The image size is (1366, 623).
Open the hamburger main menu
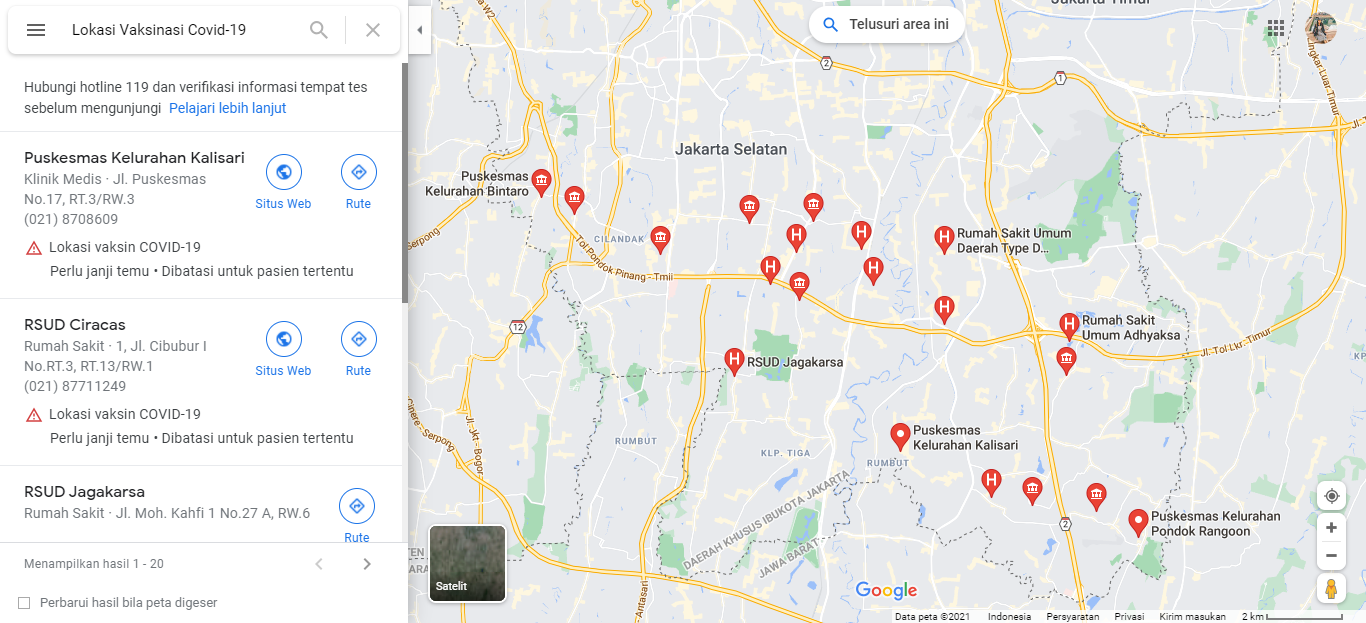[36, 30]
